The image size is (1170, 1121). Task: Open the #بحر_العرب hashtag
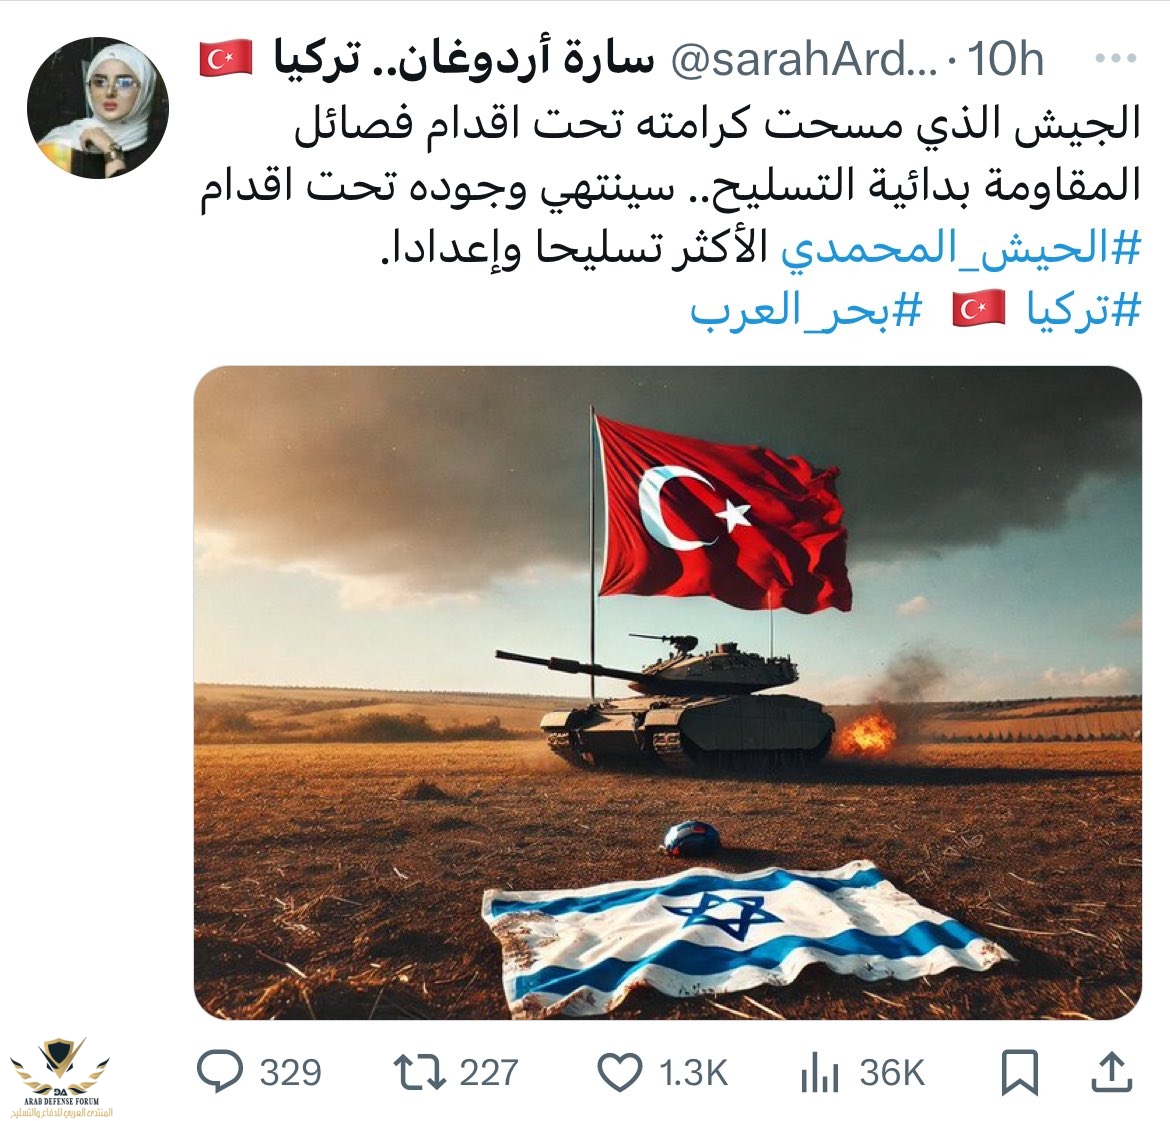tap(805, 310)
